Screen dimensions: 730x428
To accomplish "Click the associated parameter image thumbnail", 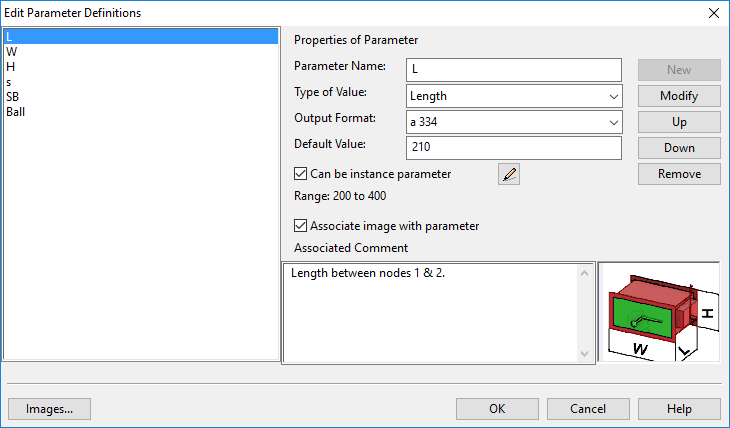I will tap(658, 312).
